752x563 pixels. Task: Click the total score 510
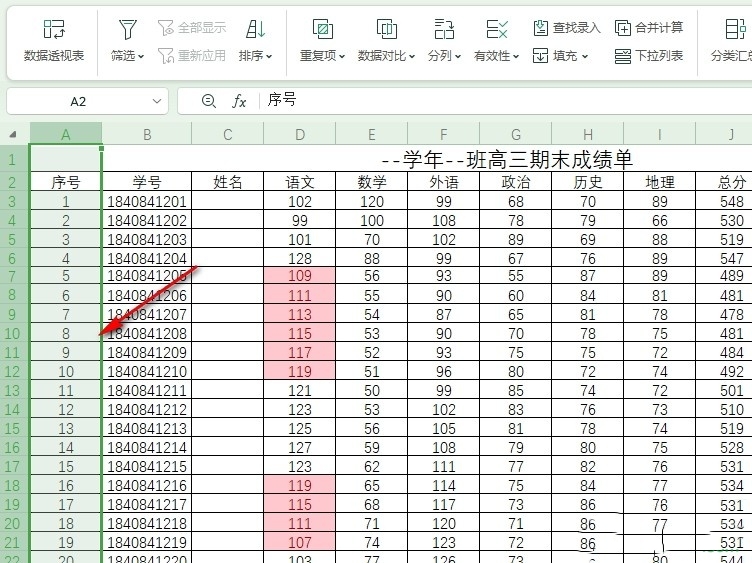[724, 410]
